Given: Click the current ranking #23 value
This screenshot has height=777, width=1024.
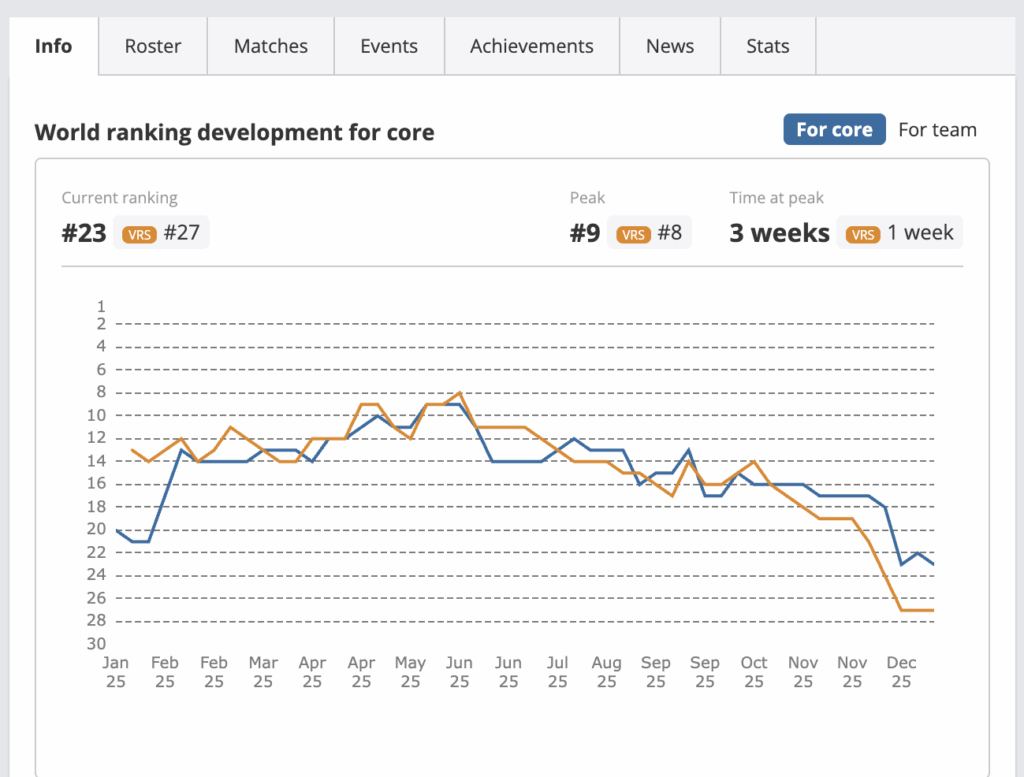Looking at the screenshot, I should pyautogui.click(x=84, y=234).
